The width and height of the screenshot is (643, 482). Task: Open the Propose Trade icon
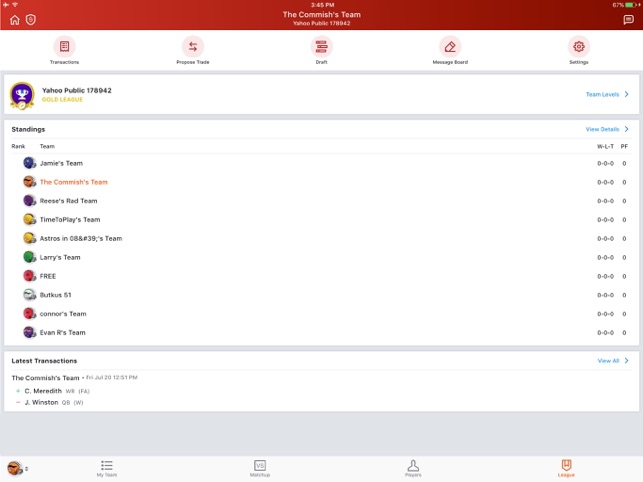point(193,46)
